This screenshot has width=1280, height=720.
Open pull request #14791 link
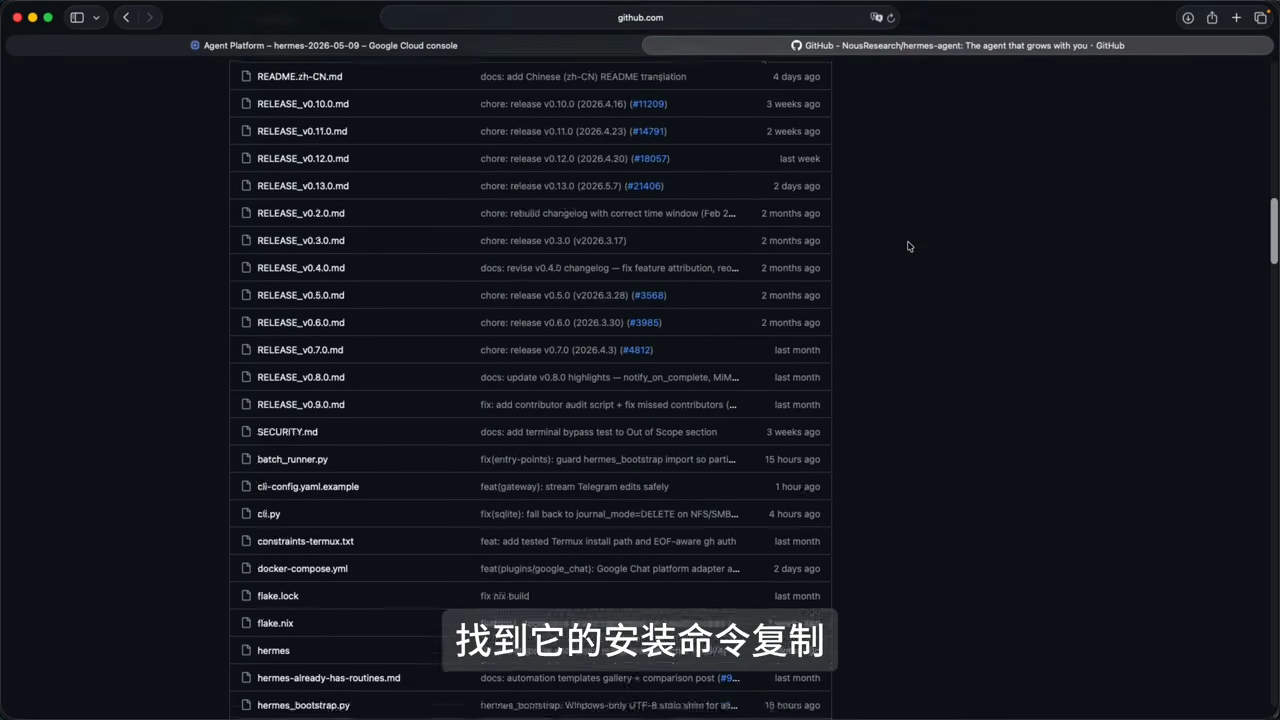648,131
